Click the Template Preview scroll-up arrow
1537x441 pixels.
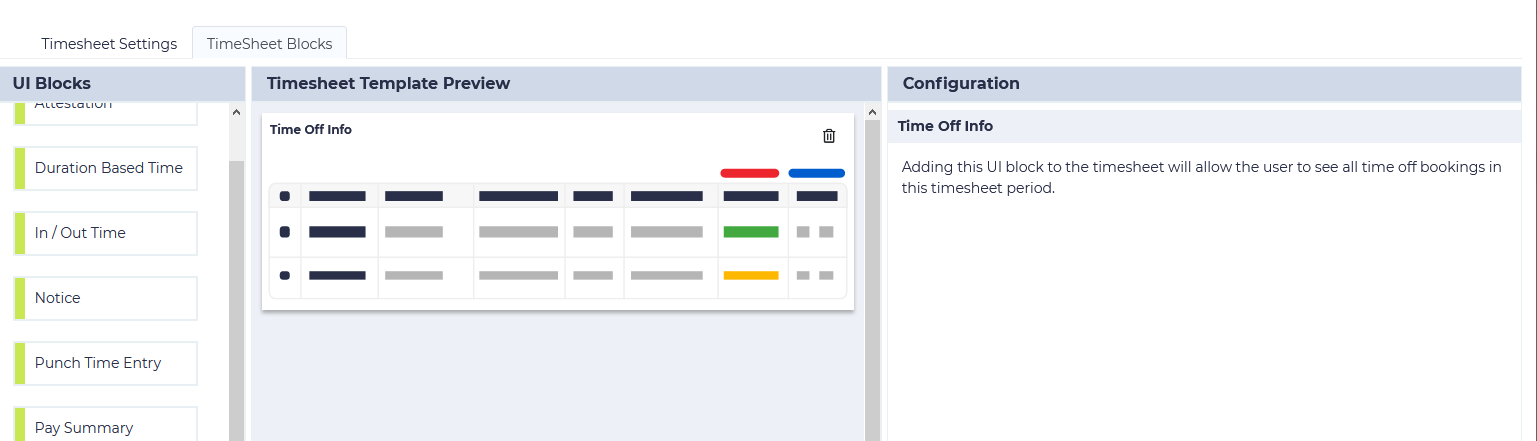(872, 112)
